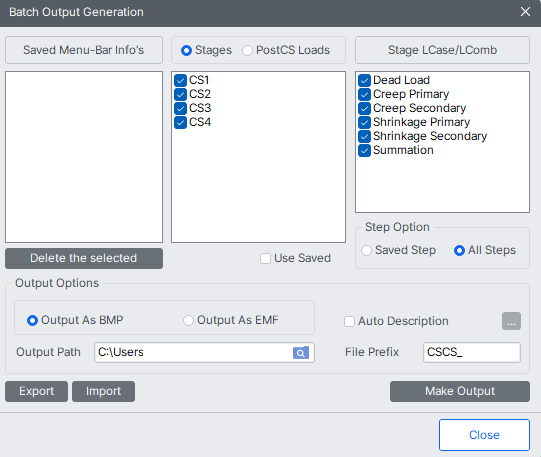The image size is (541, 457).
Task: Choose the Saved Step radio option
Action: coord(366,250)
